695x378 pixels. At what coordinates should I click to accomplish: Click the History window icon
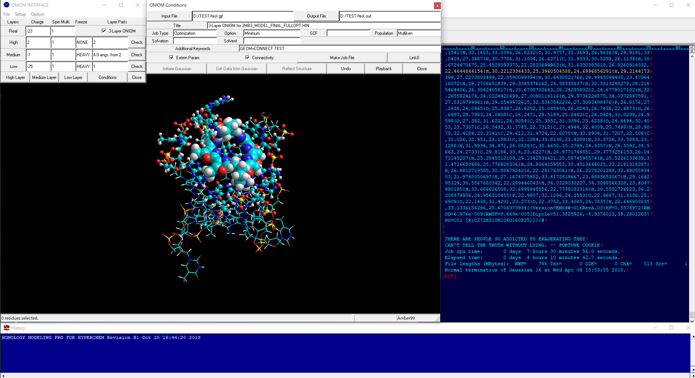6,328
